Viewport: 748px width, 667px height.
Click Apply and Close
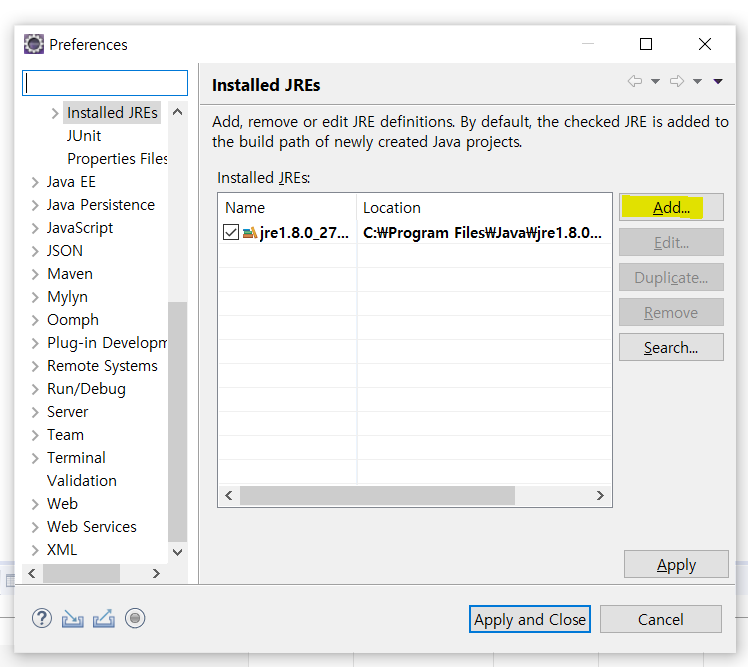(530, 619)
